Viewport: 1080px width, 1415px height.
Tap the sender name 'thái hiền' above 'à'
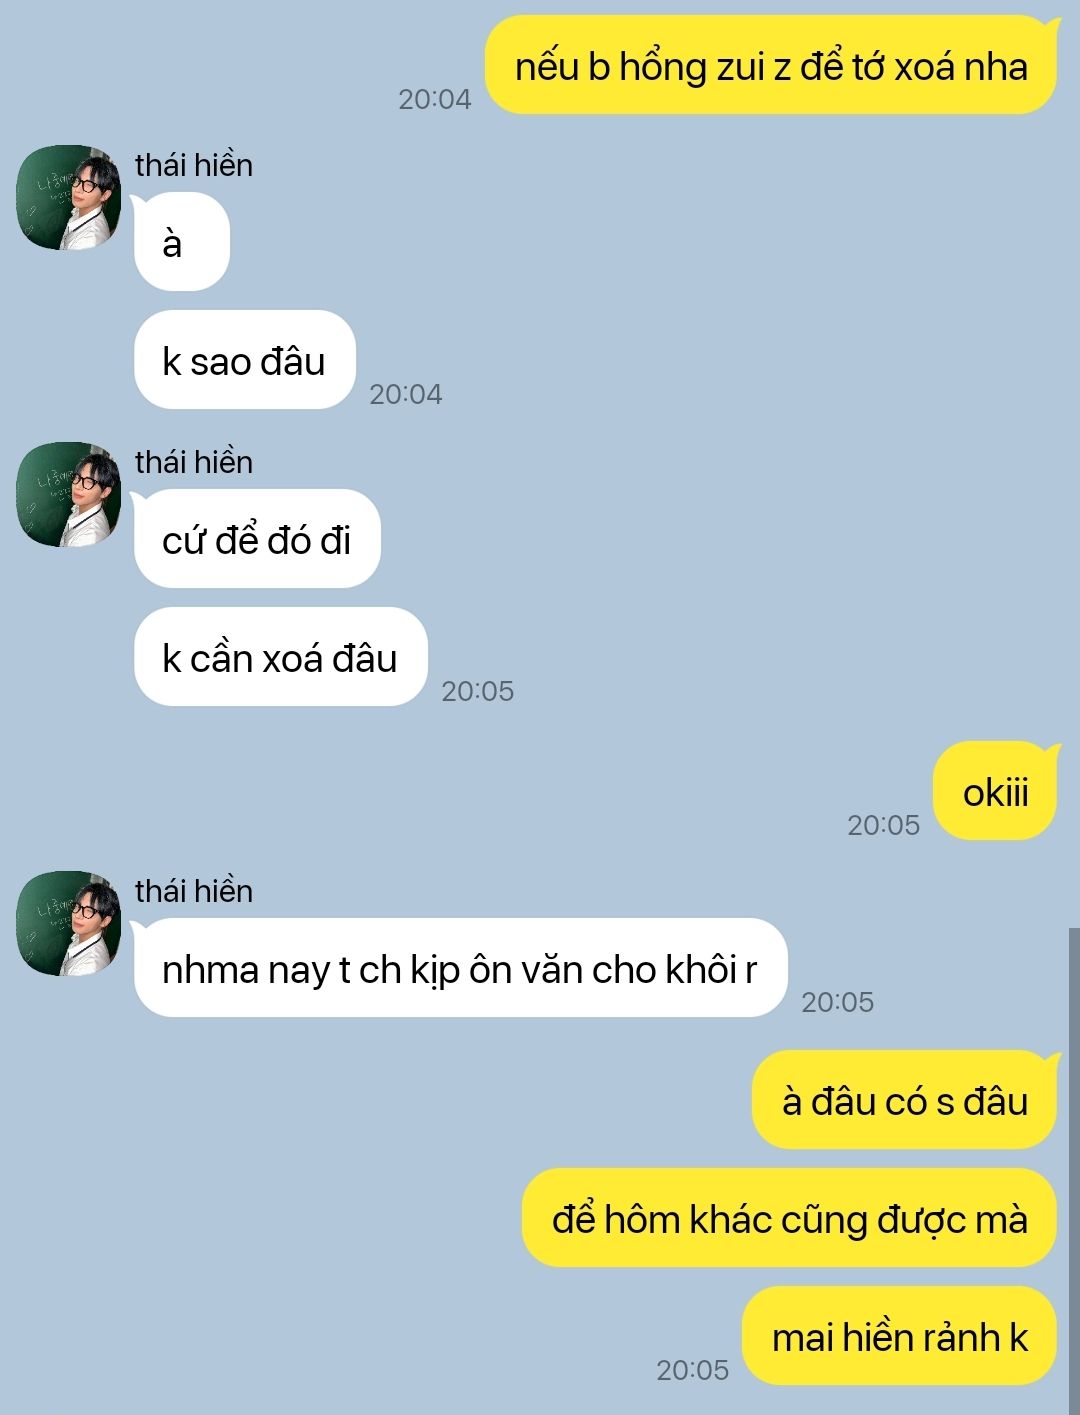tap(194, 165)
